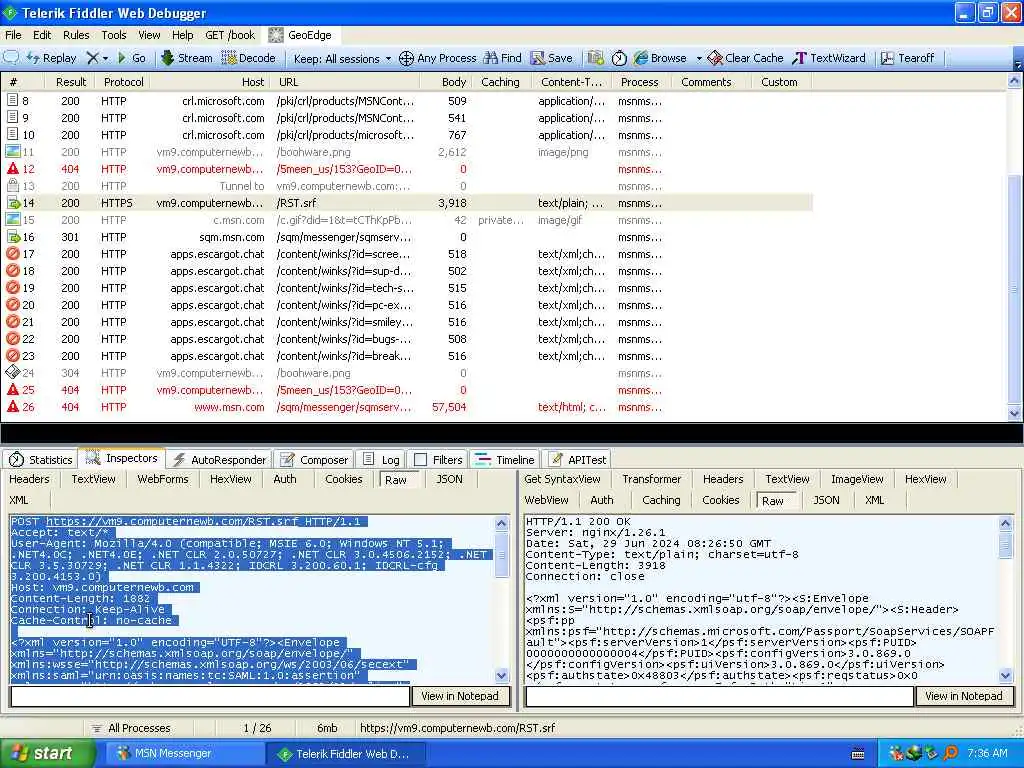Screen dimensions: 1024x768
Task: Open the Browse dropdown arrow
Action: (699, 58)
